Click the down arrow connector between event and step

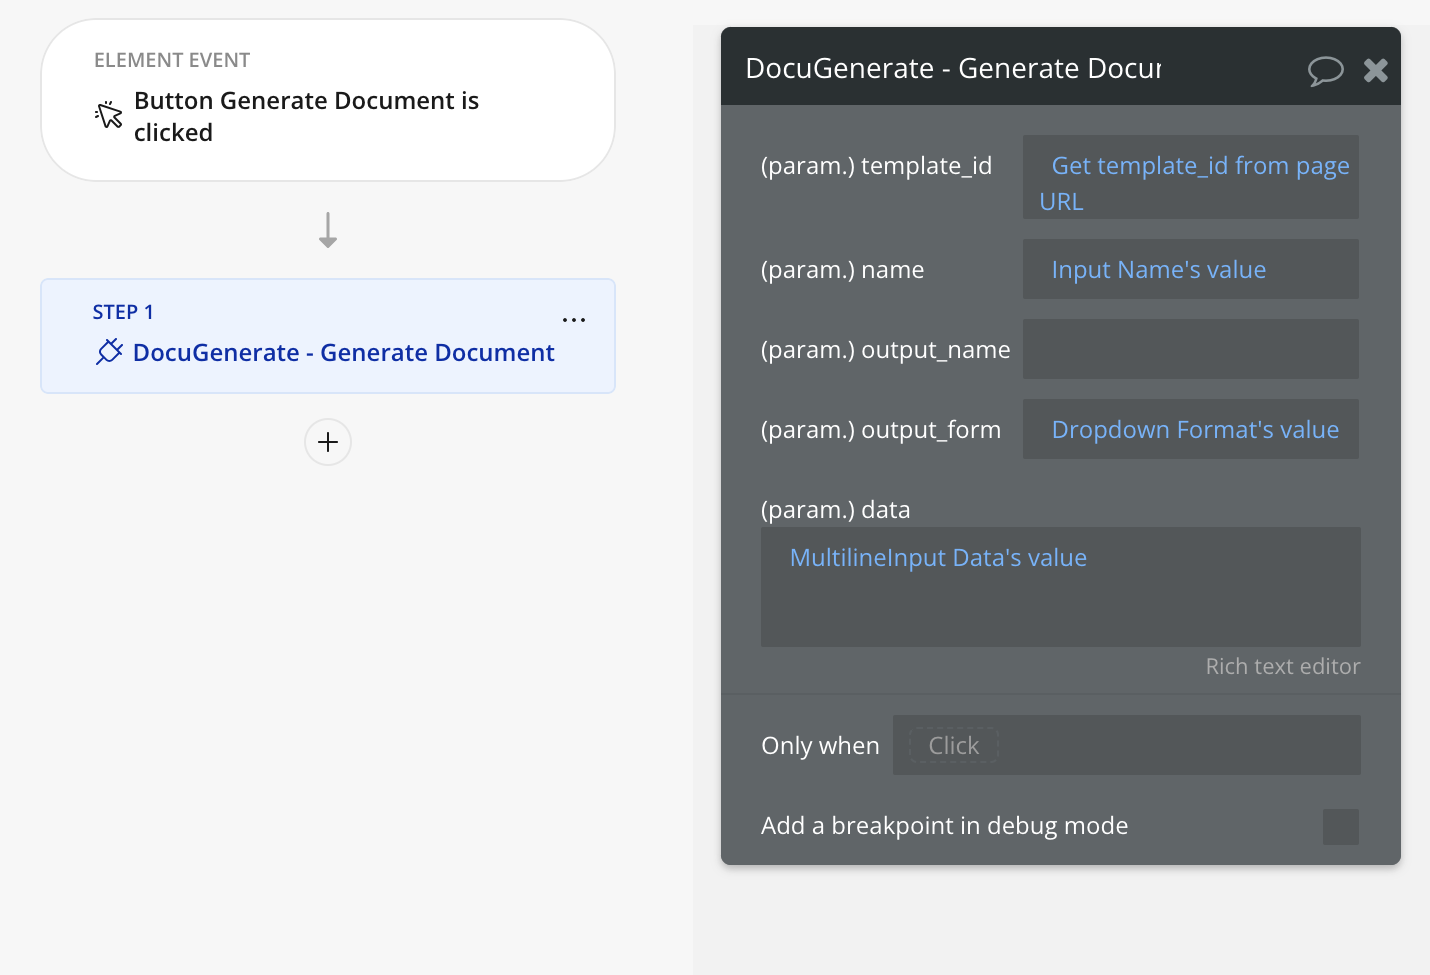(328, 230)
